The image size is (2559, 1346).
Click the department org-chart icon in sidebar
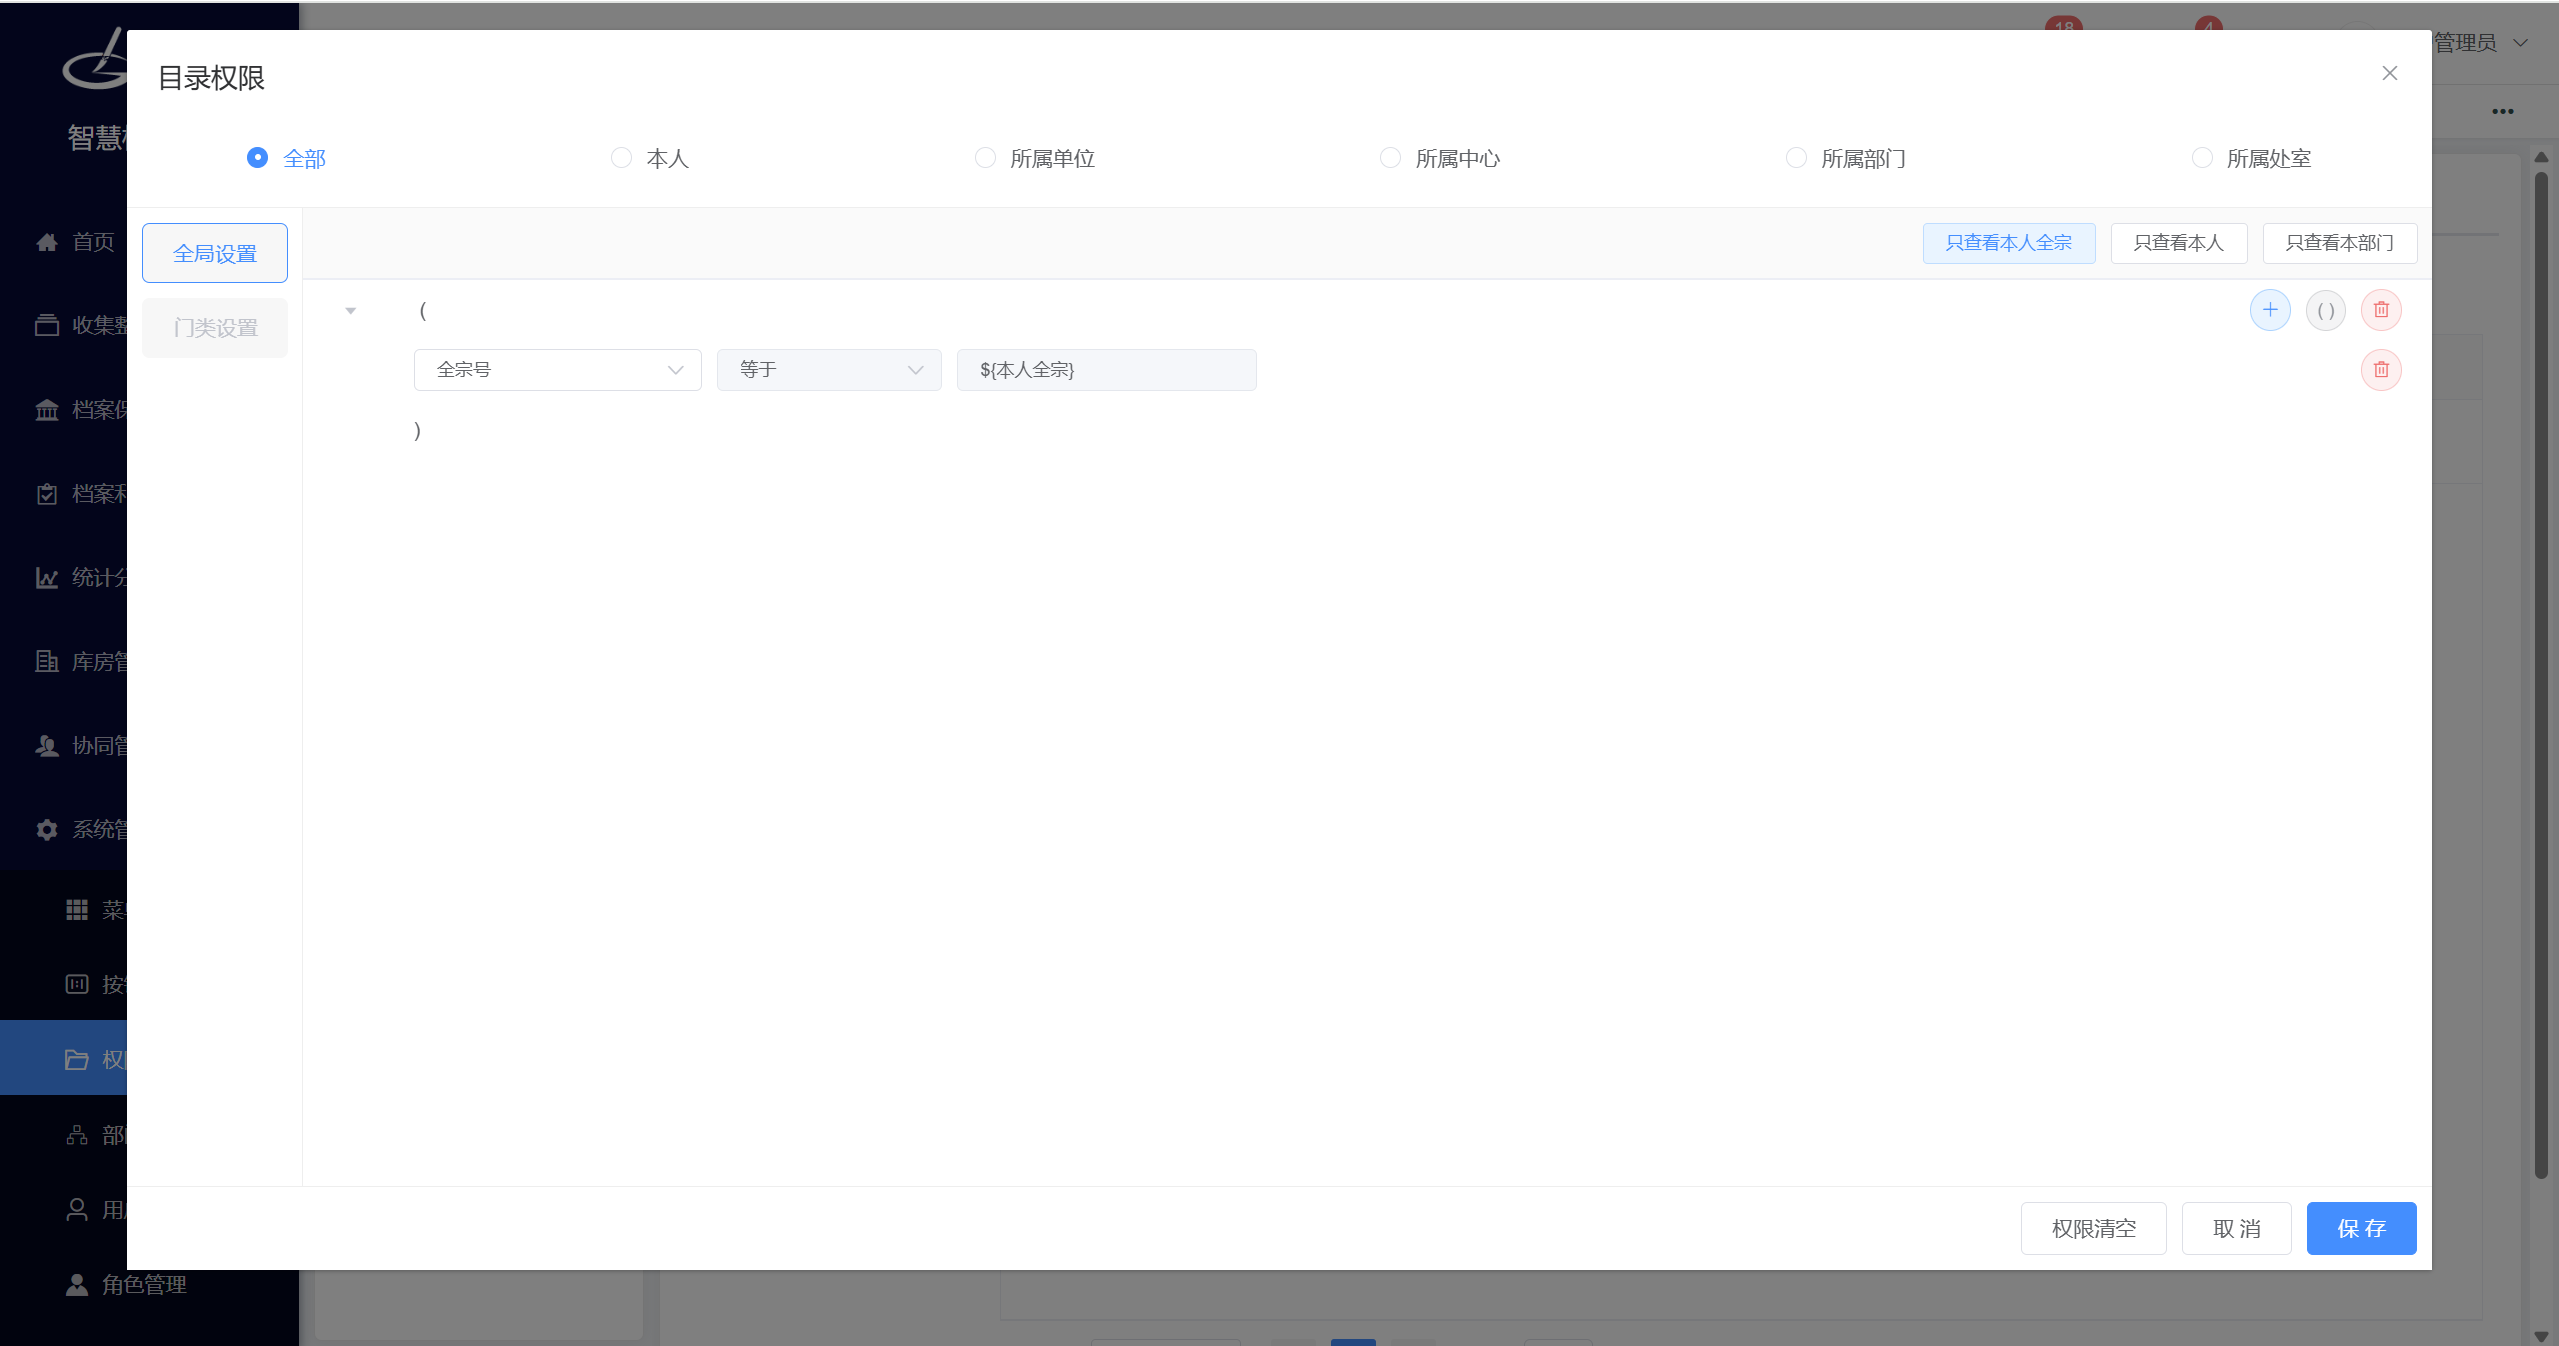77,1134
